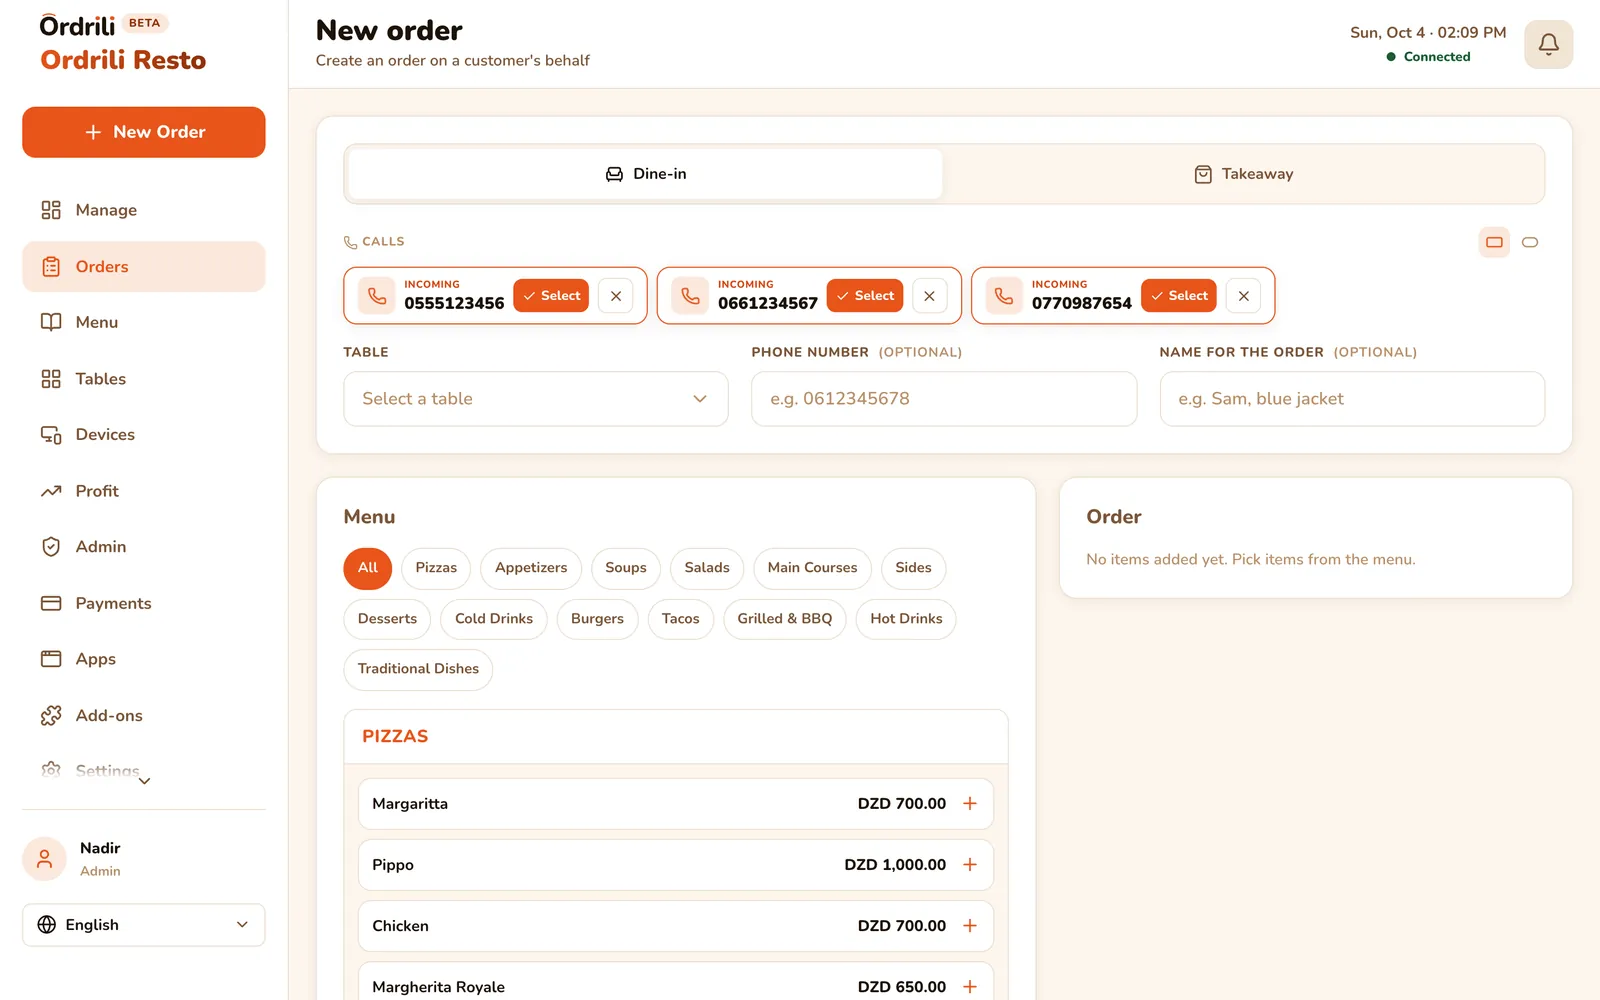The width and height of the screenshot is (1600, 1000).
Task: Focus the phone number input field
Action: coord(944,399)
